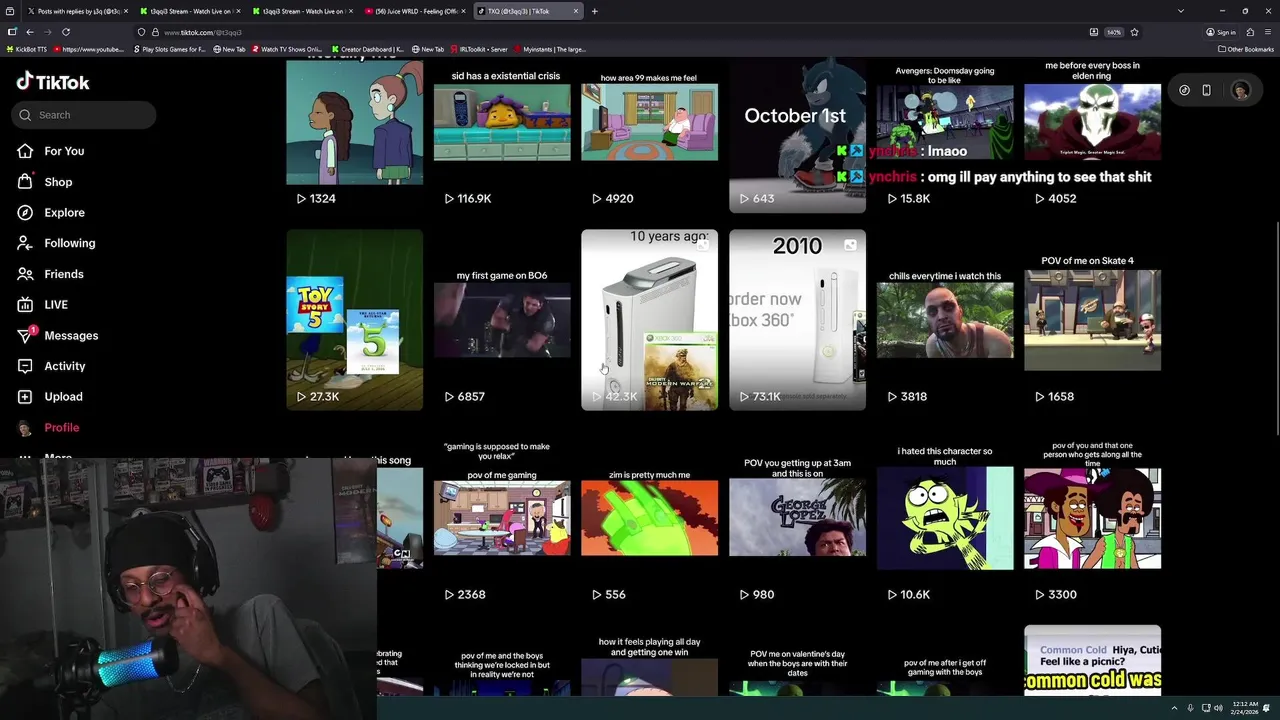Click the 10.6K view count

coord(909,594)
